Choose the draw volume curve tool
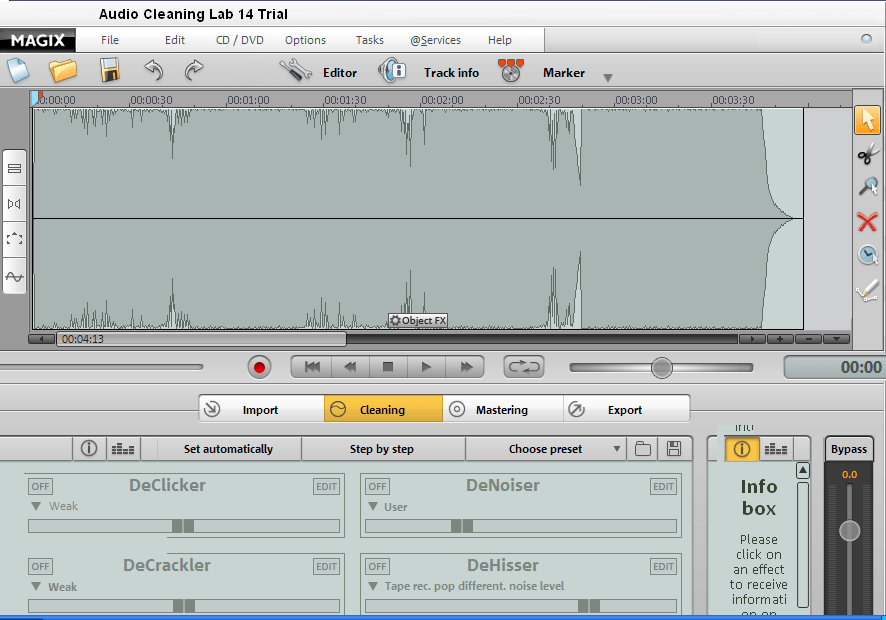886x620 pixels. tap(868, 289)
